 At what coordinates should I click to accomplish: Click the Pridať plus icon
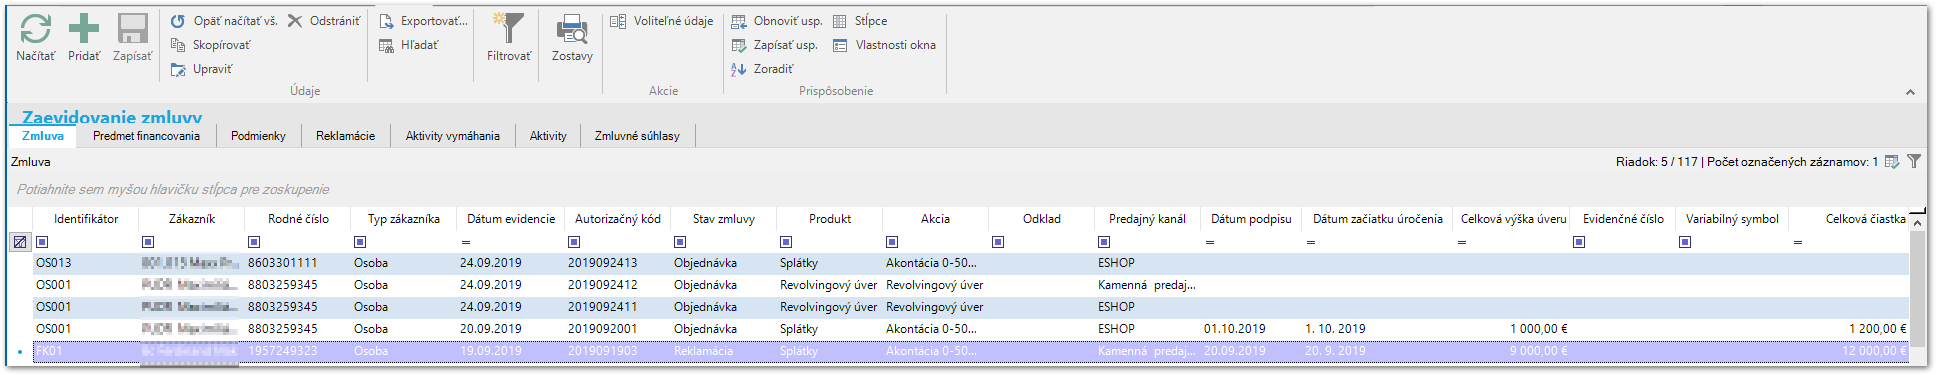click(x=84, y=29)
